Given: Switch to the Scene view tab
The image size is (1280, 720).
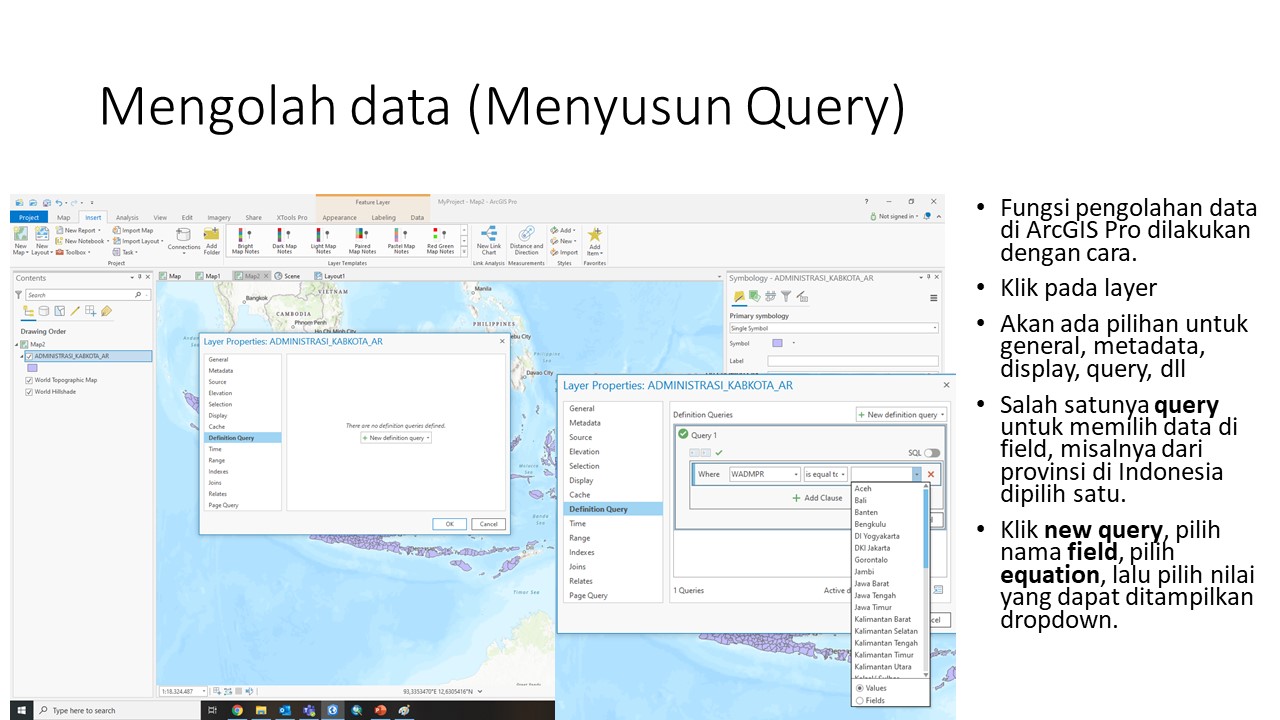Looking at the screenshot, I should point(290,276).
